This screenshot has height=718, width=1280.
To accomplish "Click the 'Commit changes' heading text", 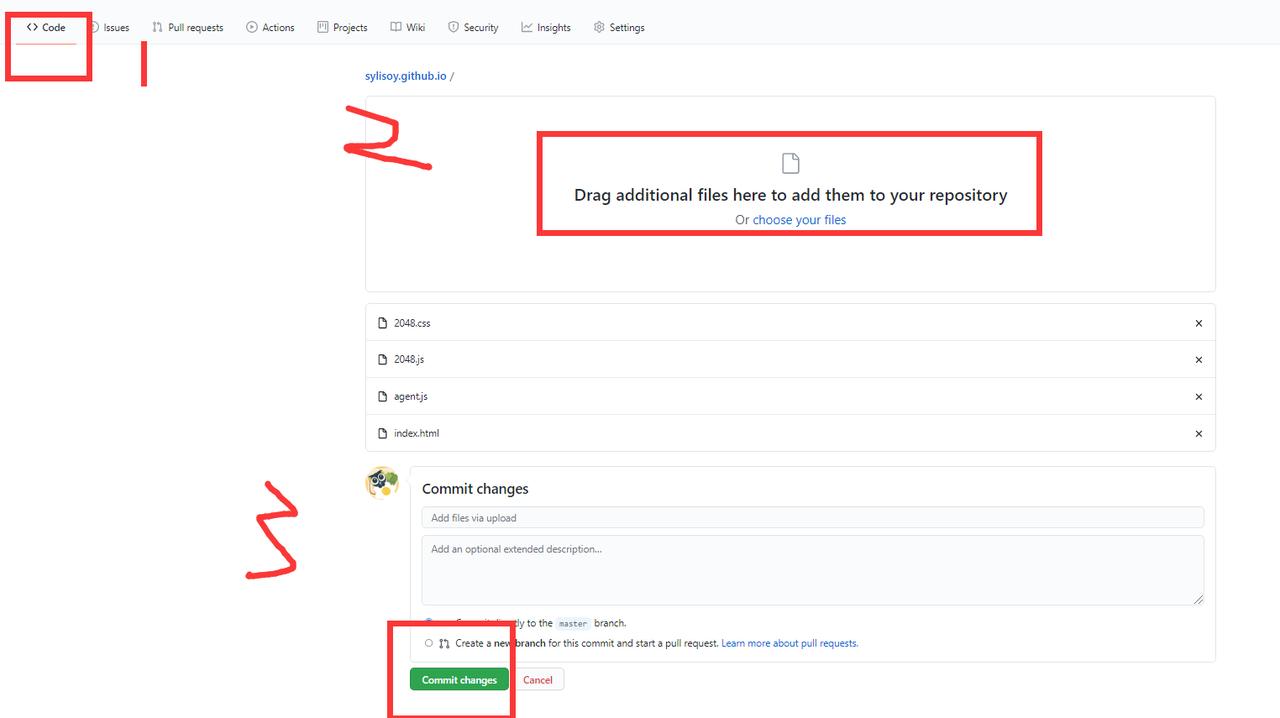I will pyautogui.click(x=475, y=489).
